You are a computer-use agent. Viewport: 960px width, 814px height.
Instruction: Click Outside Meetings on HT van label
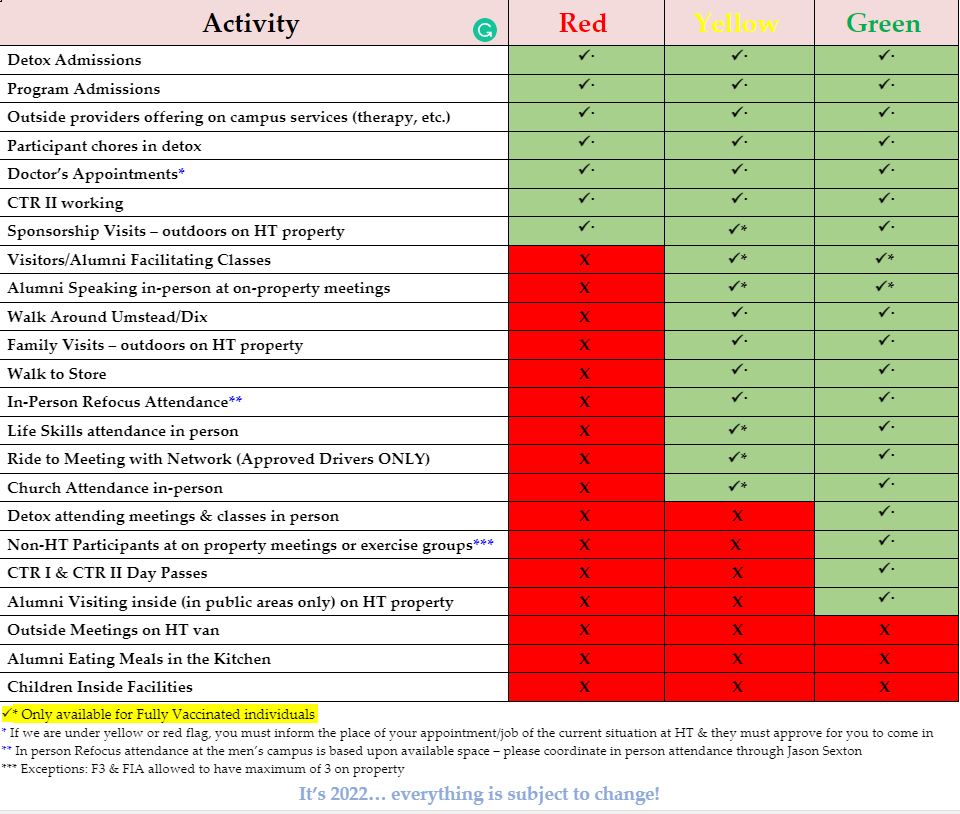[113, 630]
